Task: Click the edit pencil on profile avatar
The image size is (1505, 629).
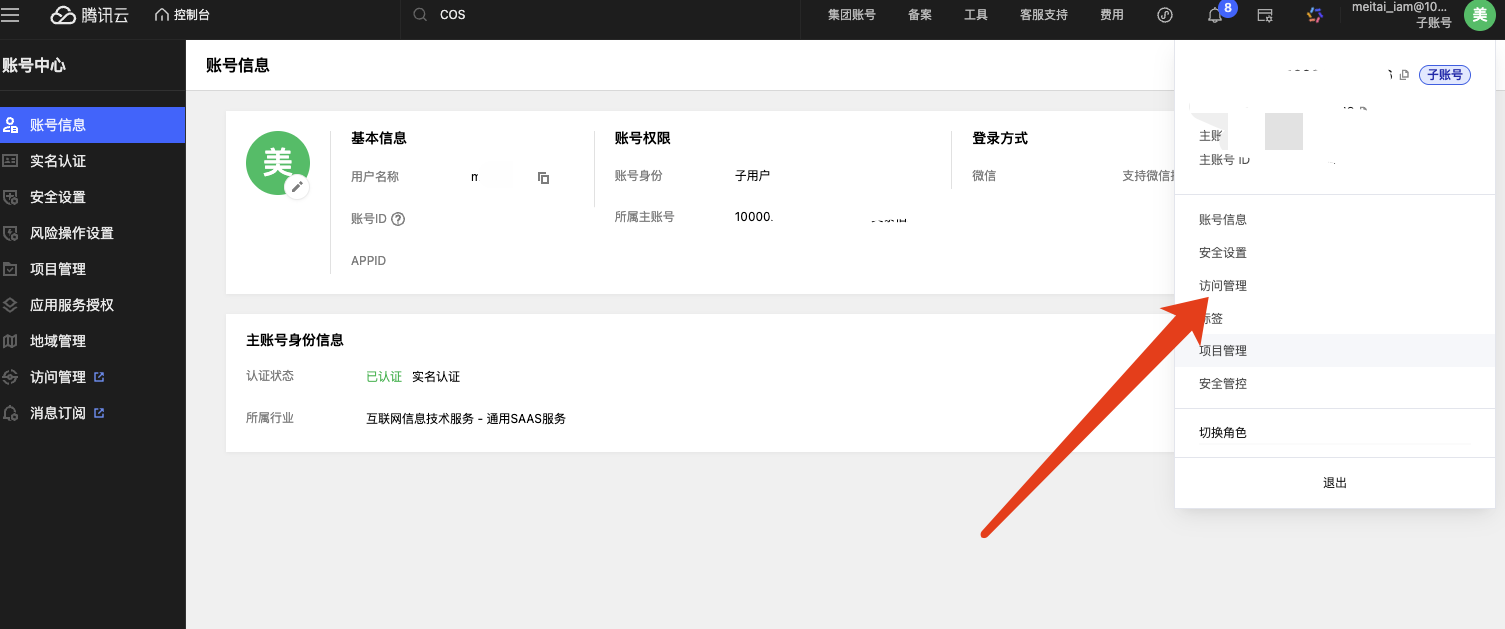Action: [297, 187]
